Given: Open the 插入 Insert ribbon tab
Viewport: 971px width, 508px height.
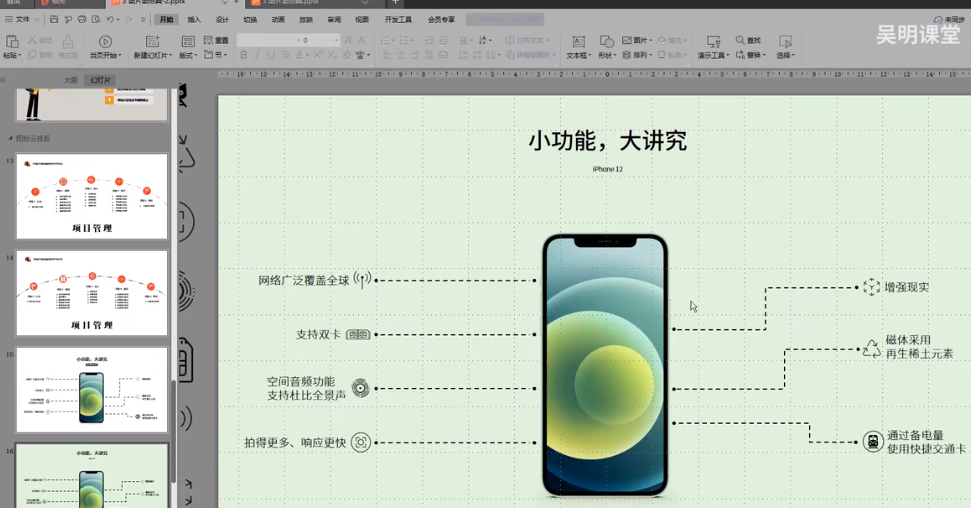Looking at the screenshot, I should click(x=194, y=19).
